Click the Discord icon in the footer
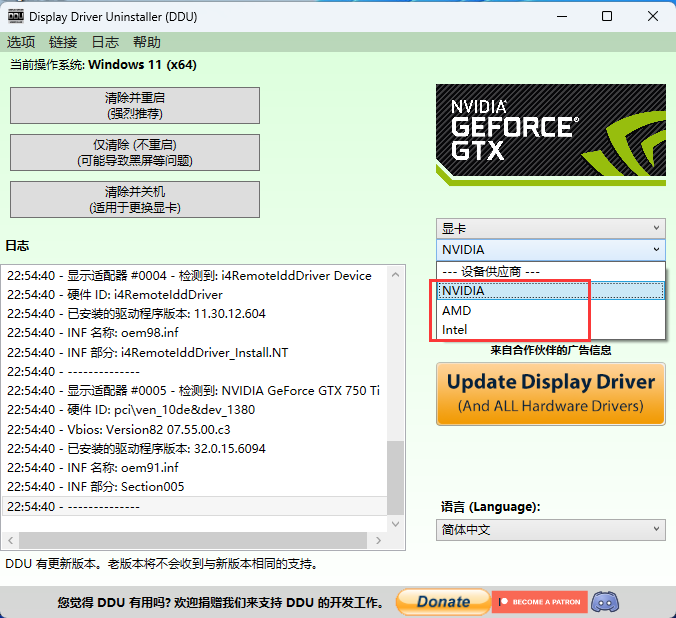The height and width of the screenshot is (618, 676). coord(604,602)
